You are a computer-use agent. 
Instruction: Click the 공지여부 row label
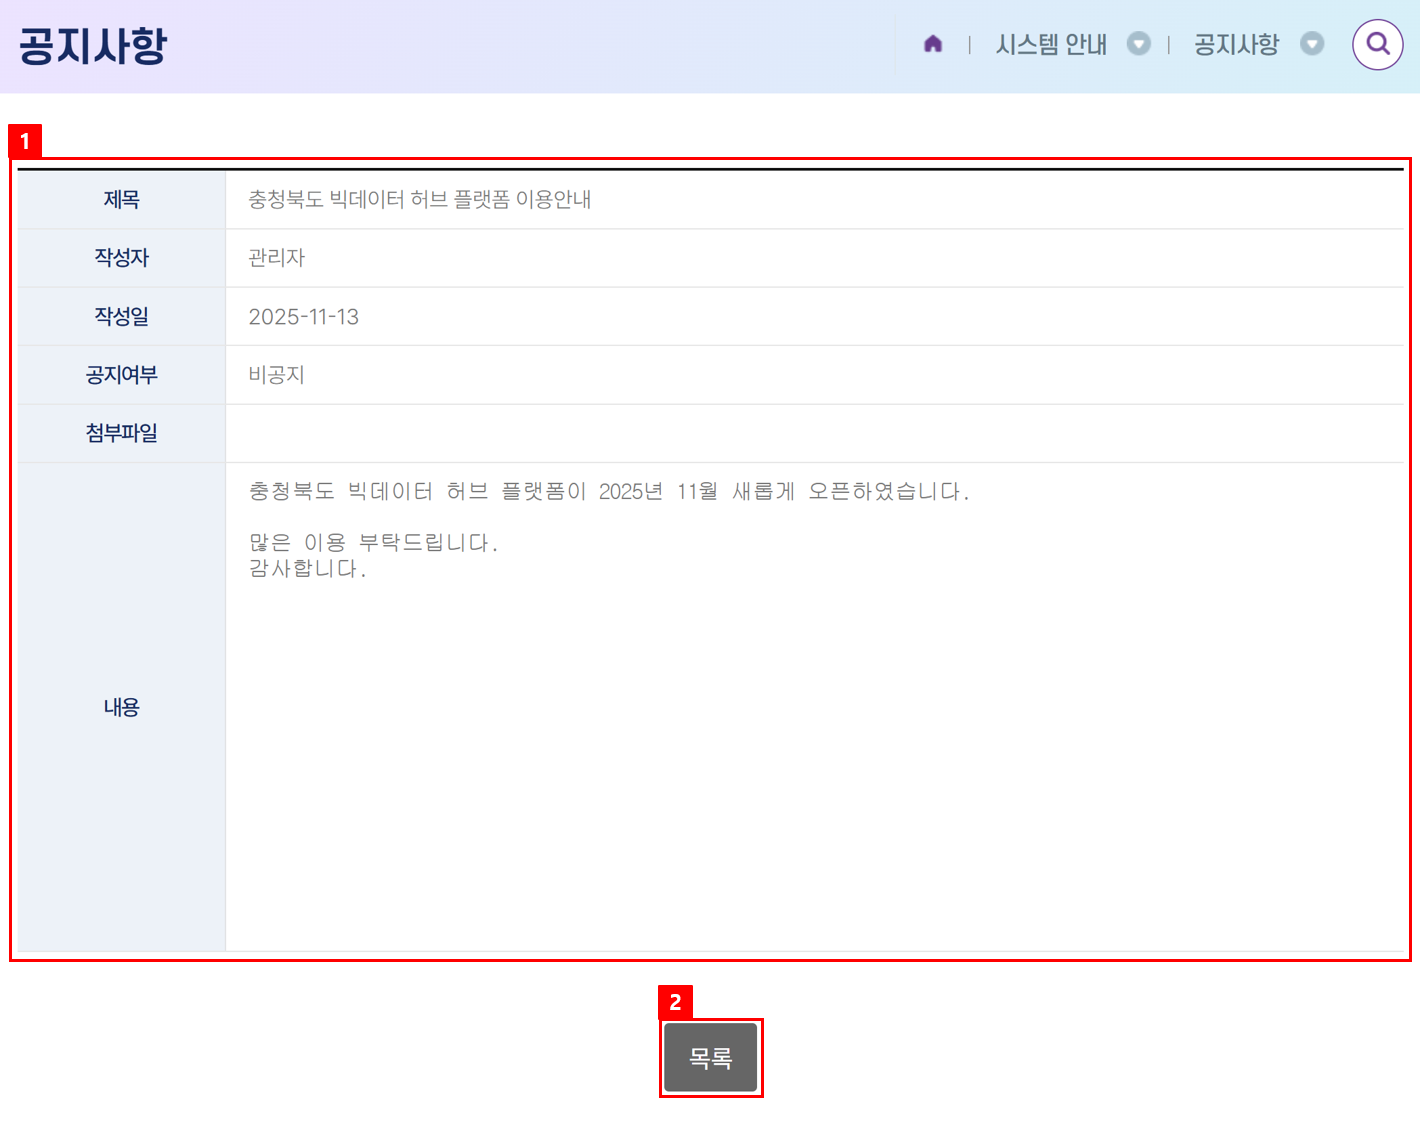tap(121, 375)
